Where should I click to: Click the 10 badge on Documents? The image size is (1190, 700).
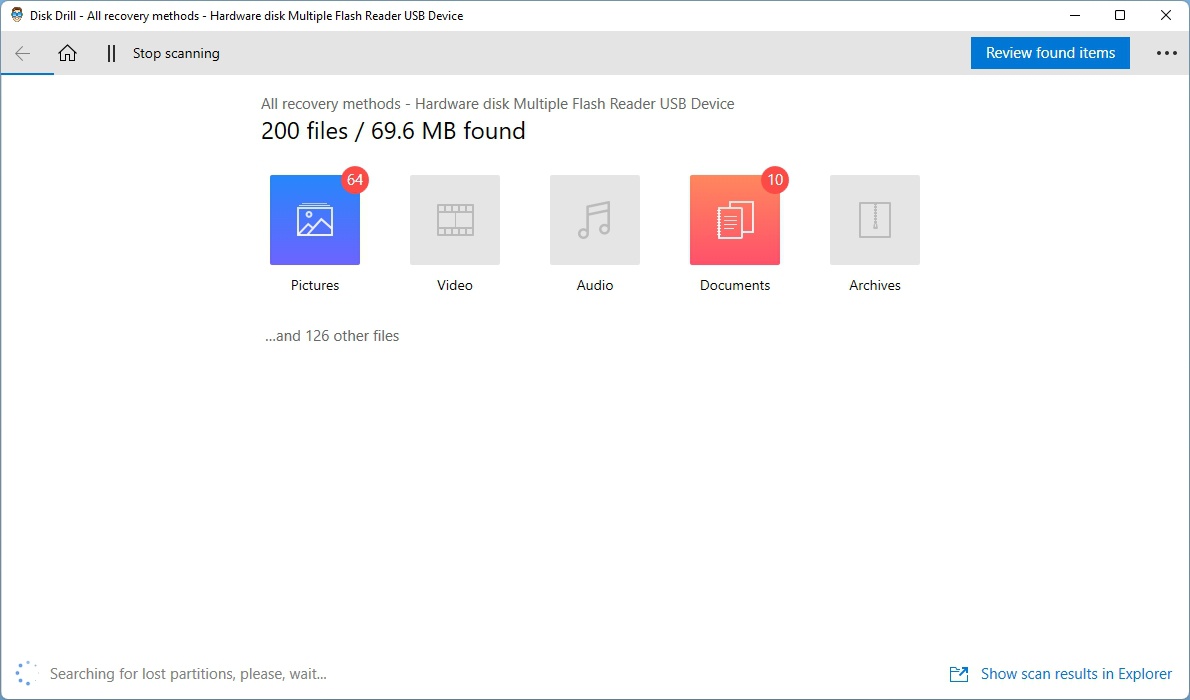point(775,180)
